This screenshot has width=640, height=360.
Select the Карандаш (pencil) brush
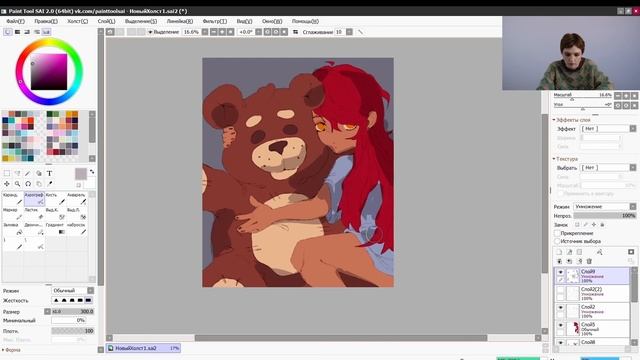click(x=13, y=199)
